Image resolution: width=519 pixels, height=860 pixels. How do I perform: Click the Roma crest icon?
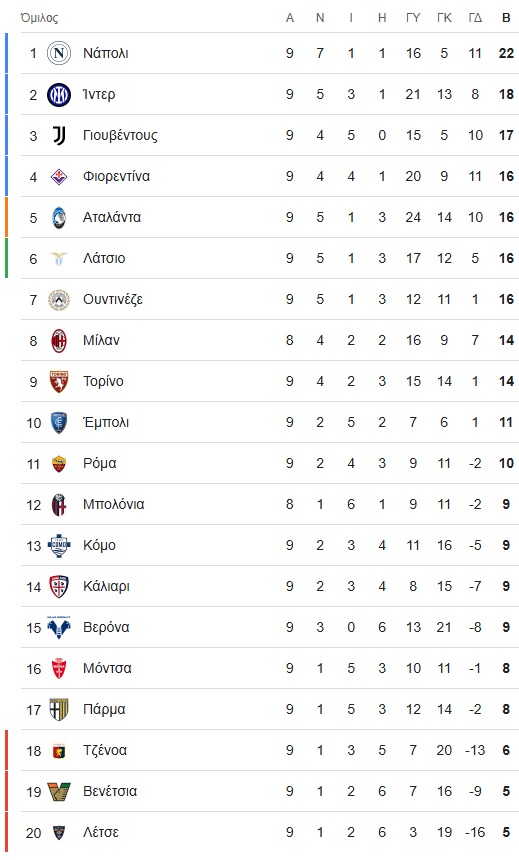click(59, 463)
